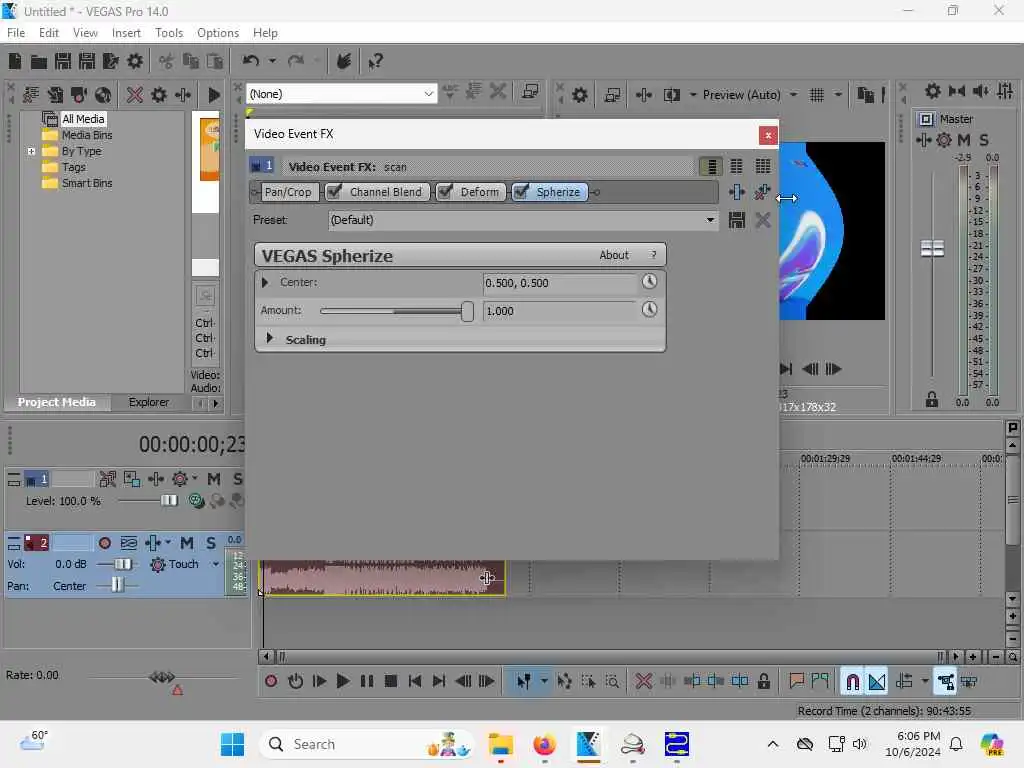This screenshot has width=1024, height=768.
Task: Switch to the Explorer tab
Action: pyautogui.click(x=148, y=402)
